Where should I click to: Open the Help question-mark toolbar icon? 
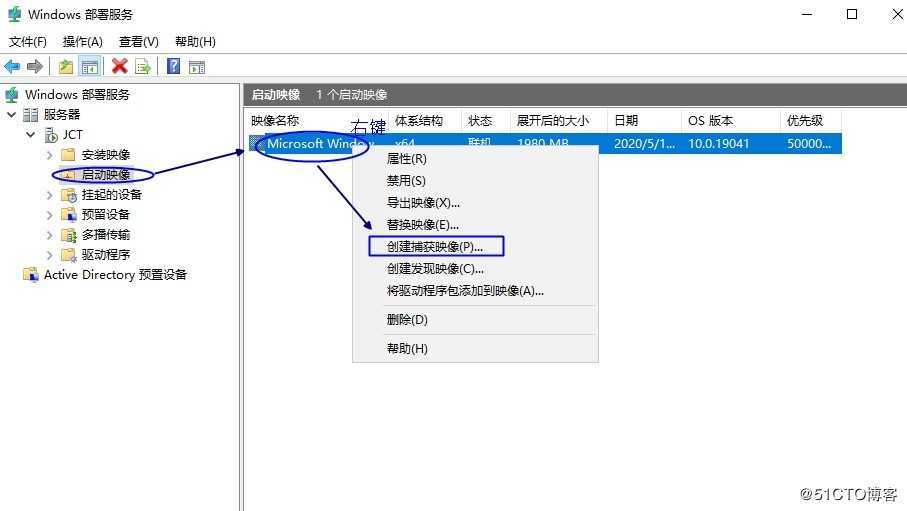point(173,66)
